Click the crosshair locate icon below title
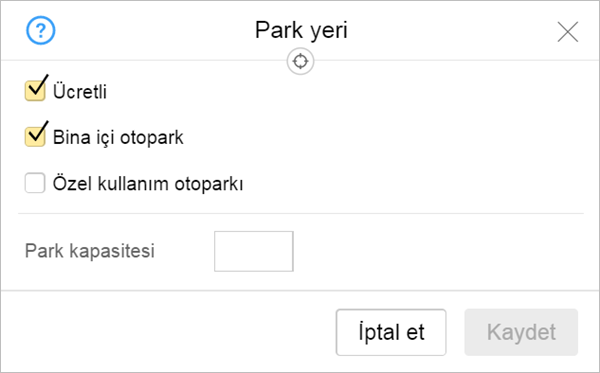 300,61
